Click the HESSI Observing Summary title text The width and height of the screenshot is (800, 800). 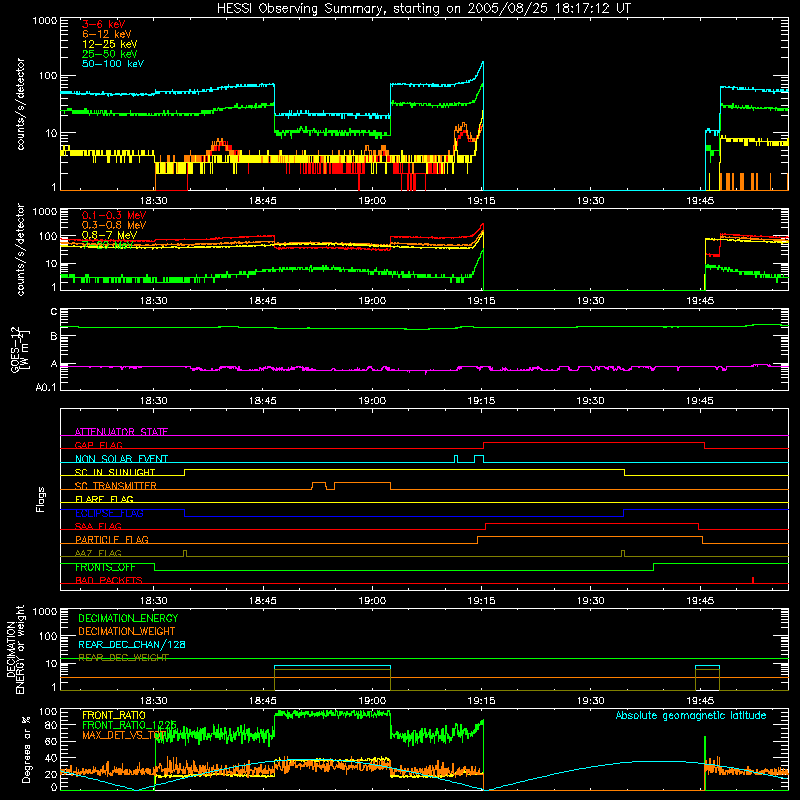[x=423, y=9]
